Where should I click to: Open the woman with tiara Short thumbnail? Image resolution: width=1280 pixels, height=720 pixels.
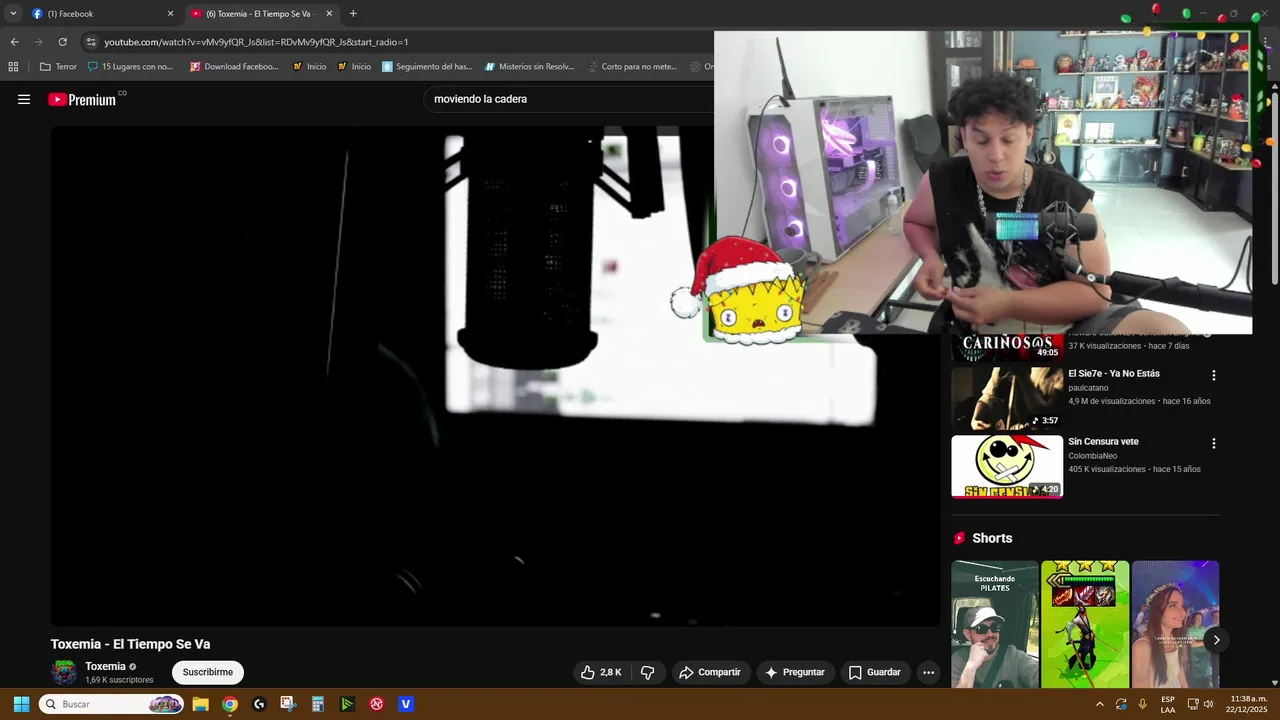point(1175,624)
